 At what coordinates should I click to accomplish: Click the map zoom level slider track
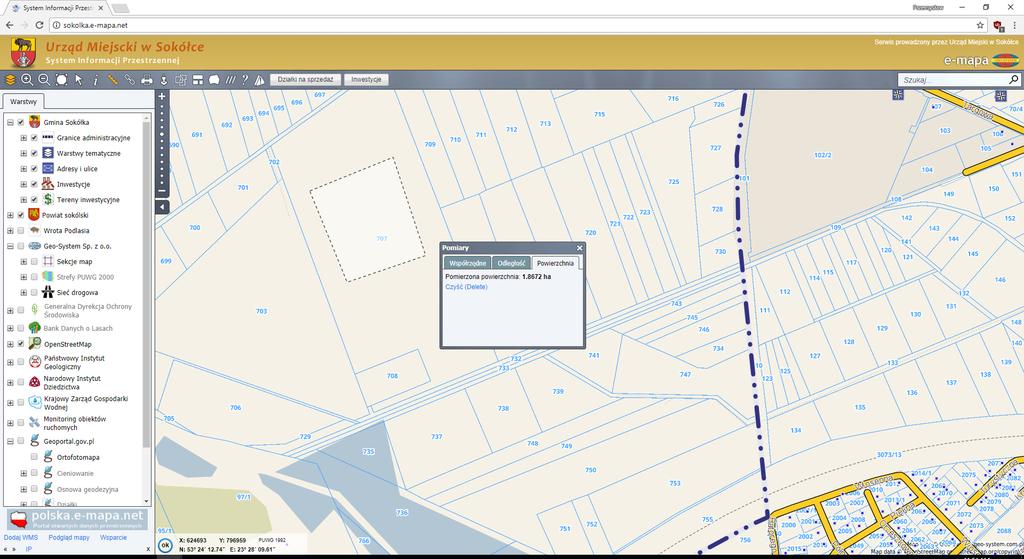click(x=162, y=144)
